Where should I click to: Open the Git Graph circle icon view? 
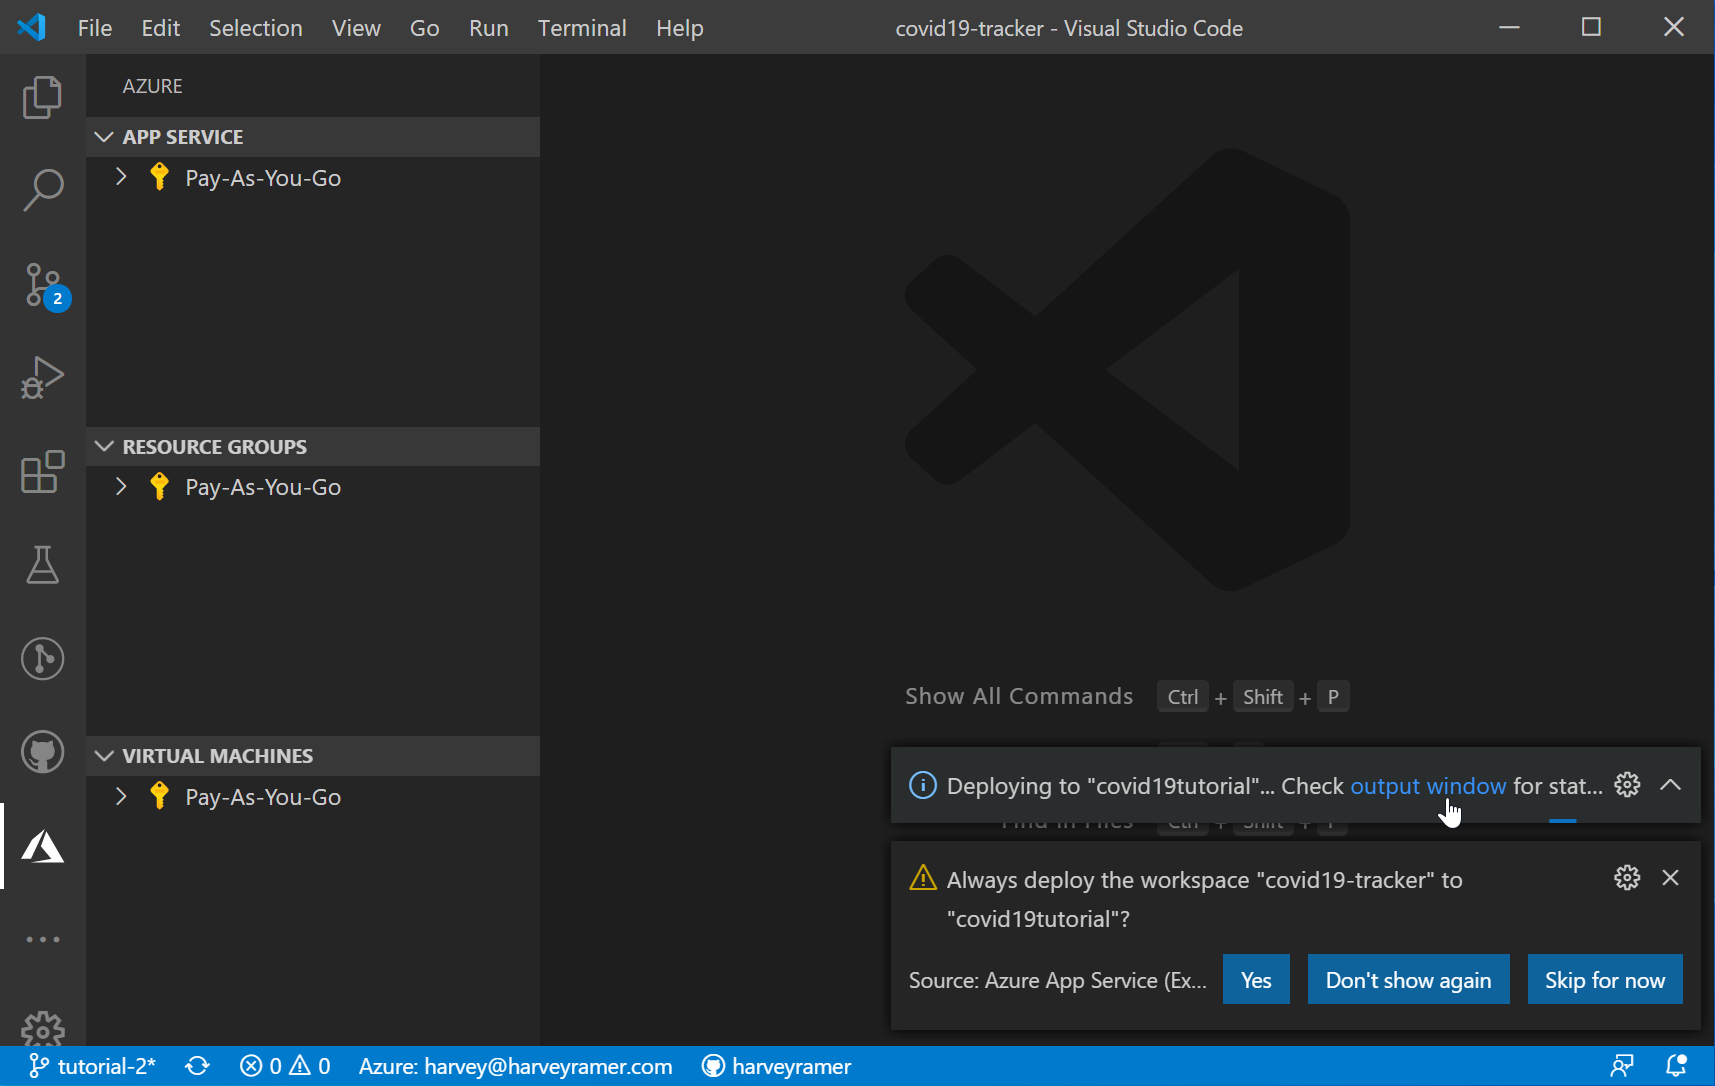[42, 659]
